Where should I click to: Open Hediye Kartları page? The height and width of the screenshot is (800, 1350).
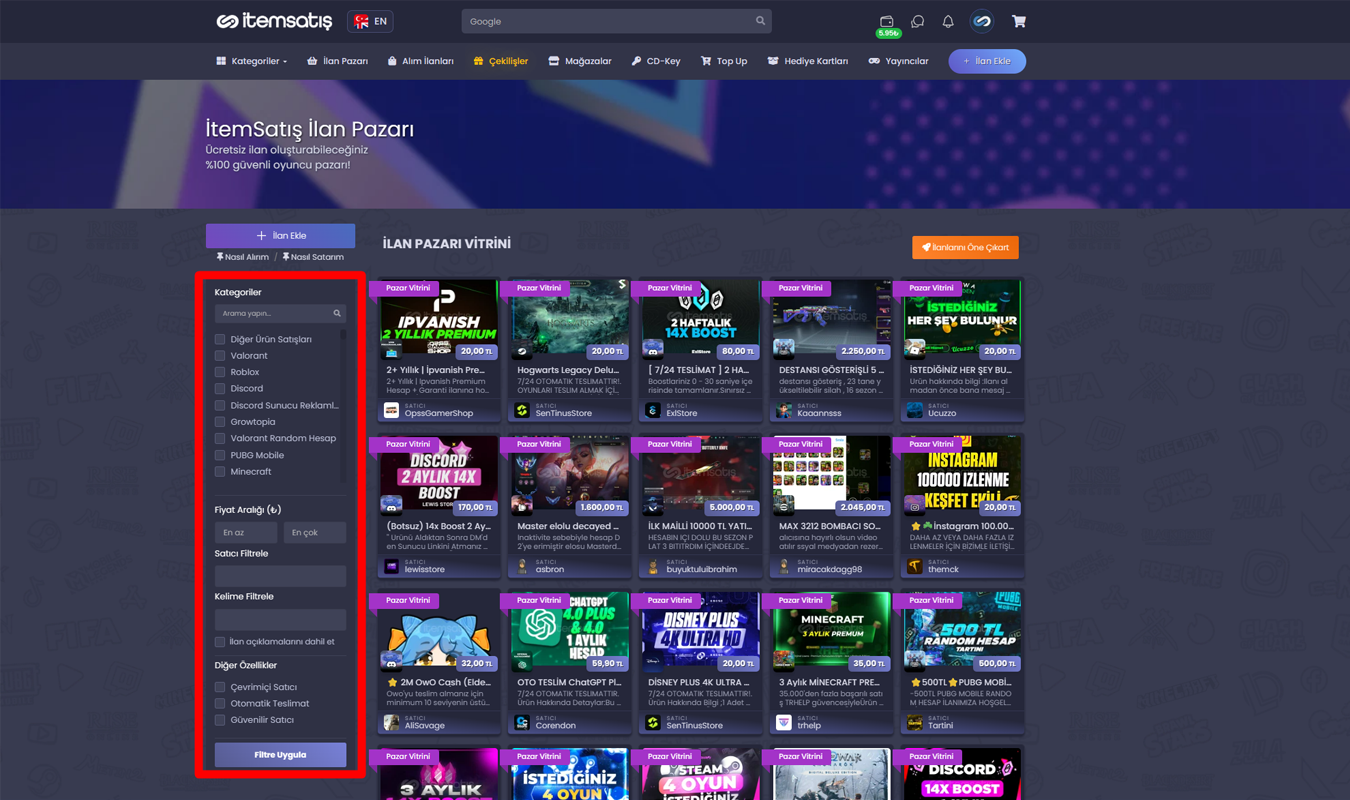(x=807, y=61)
